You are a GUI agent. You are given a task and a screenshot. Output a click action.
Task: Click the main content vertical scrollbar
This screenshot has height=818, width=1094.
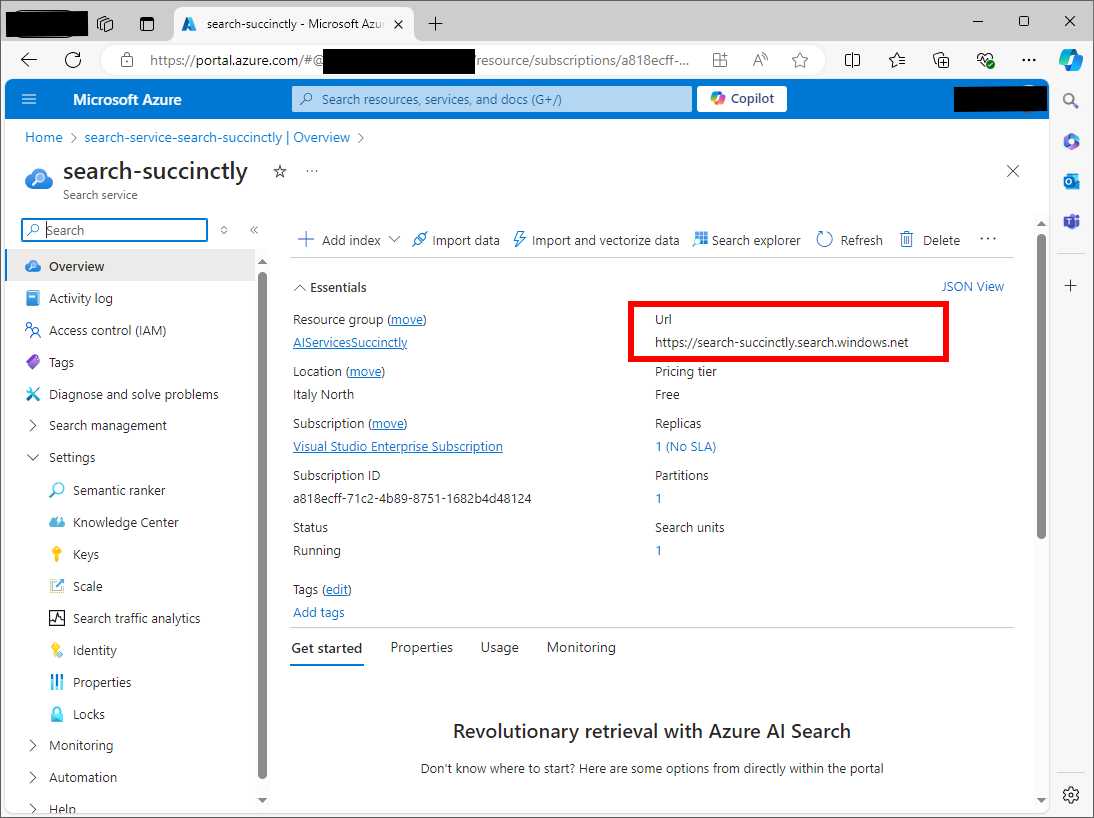click(x=1041, y=386)
